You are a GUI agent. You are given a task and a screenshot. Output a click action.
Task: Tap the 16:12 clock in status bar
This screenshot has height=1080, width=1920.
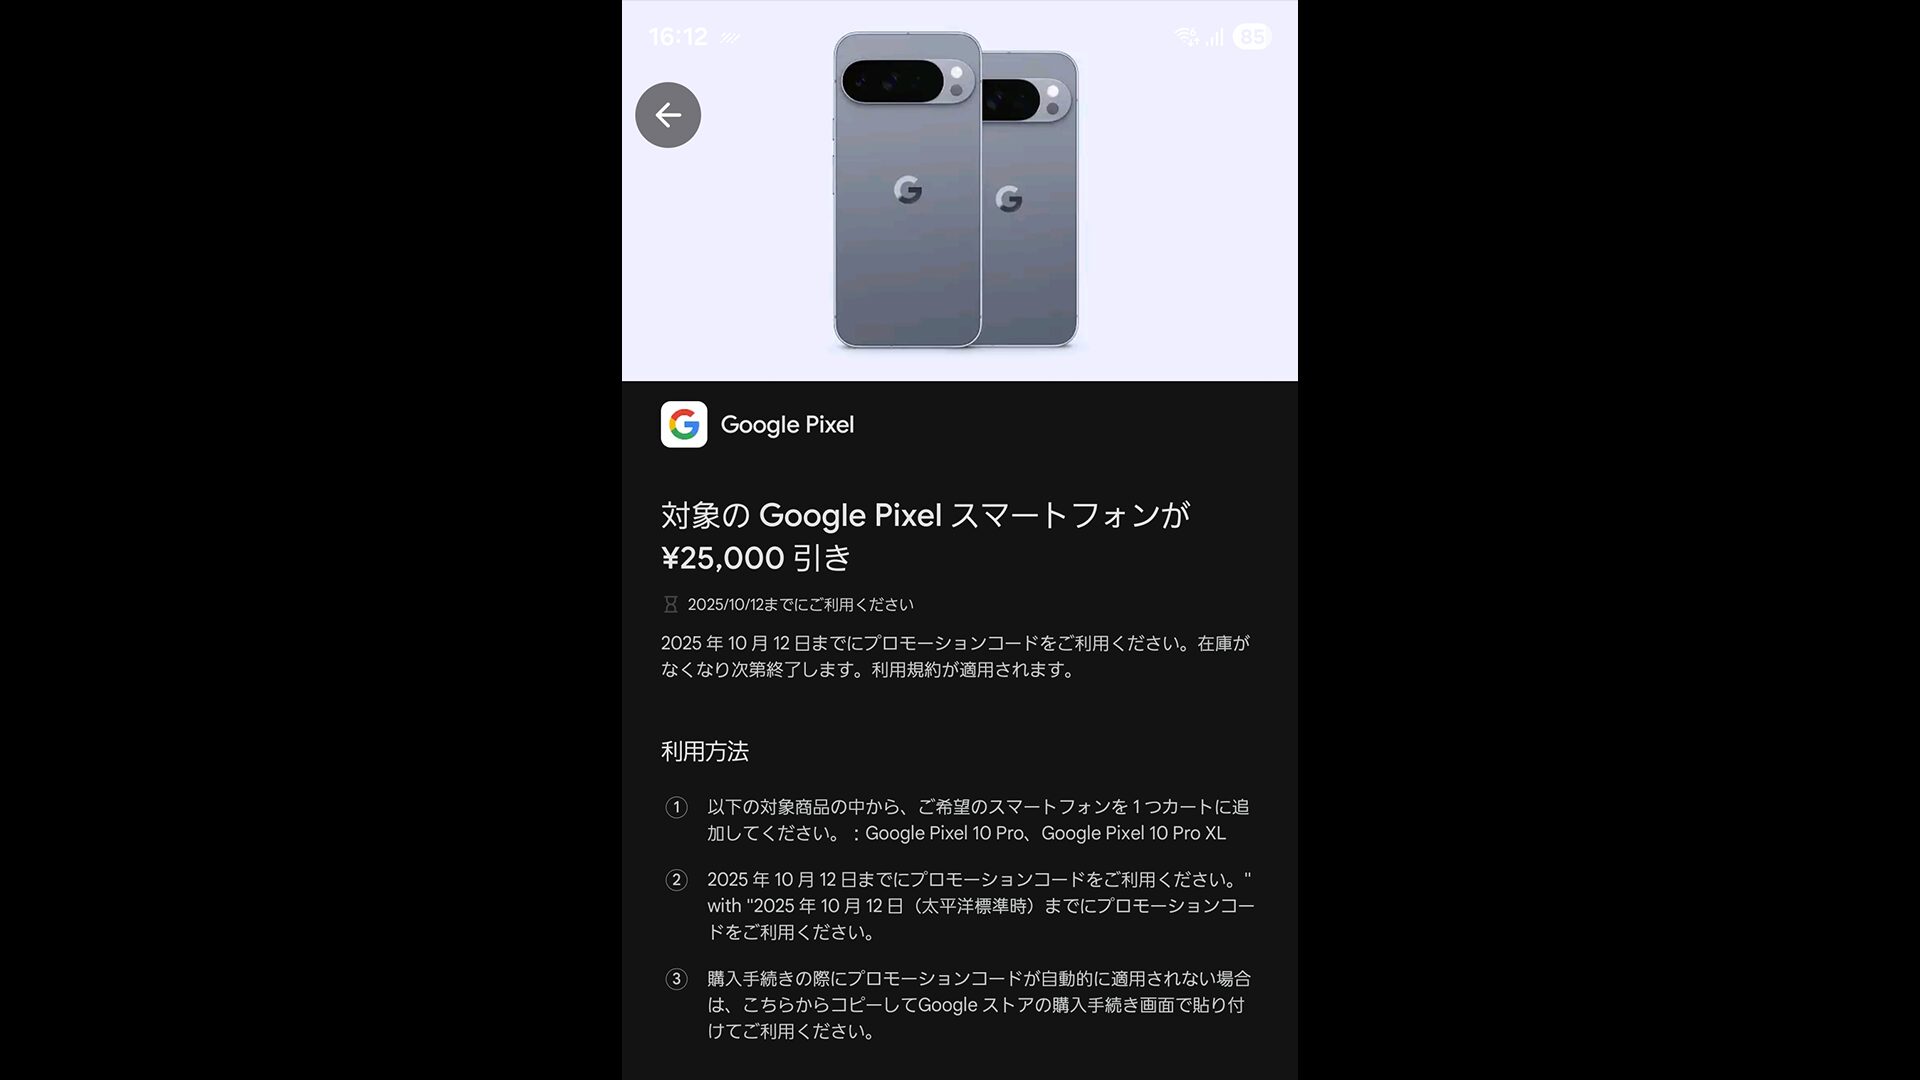[x=678, y=37]
